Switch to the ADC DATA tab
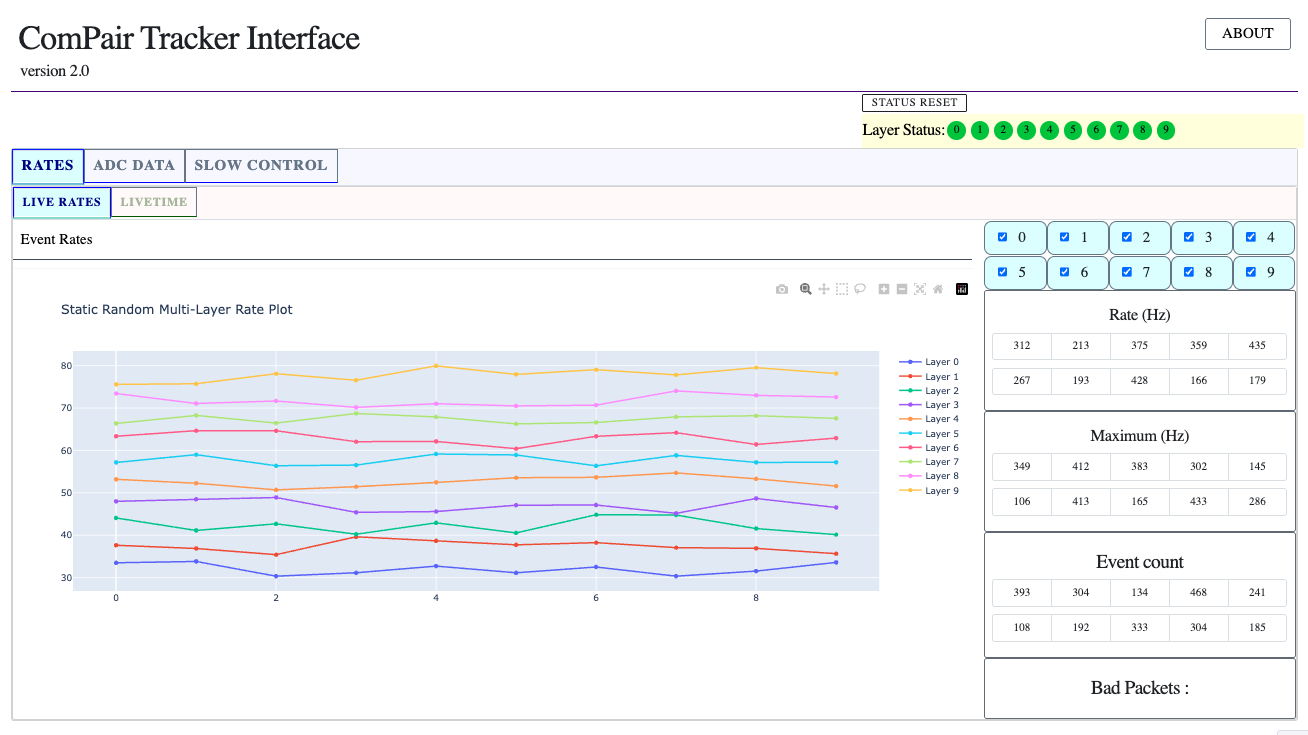Image resolution: width=1308 pixels, height=735 pixels. pyautogui.click(x=134, y=166)
